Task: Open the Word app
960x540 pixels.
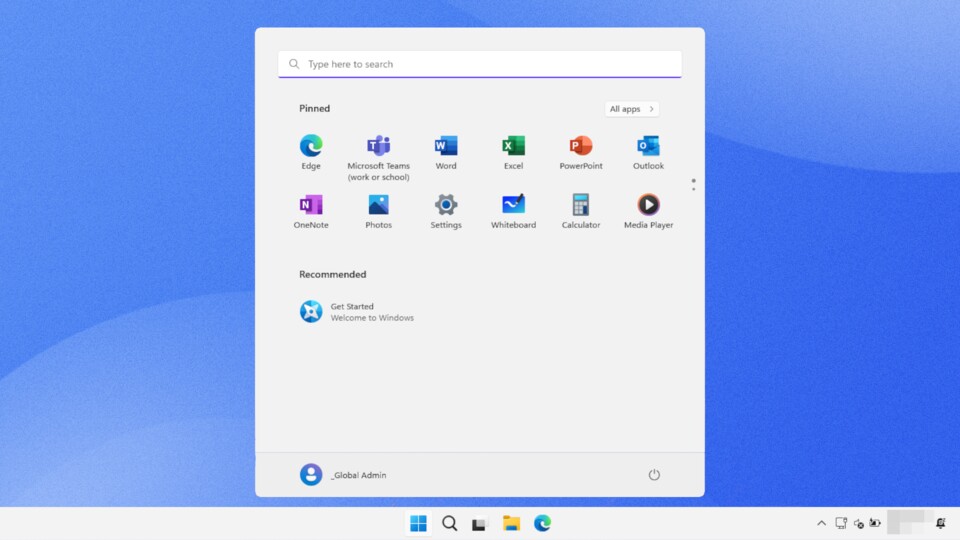Action: pyautogui.click(x=446, y=152)
